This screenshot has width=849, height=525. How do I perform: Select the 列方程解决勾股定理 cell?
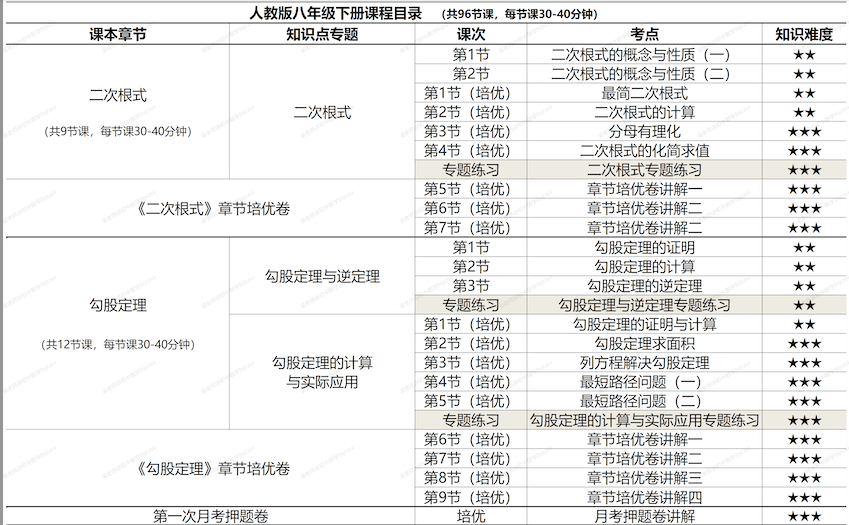(x=644, y=363)
